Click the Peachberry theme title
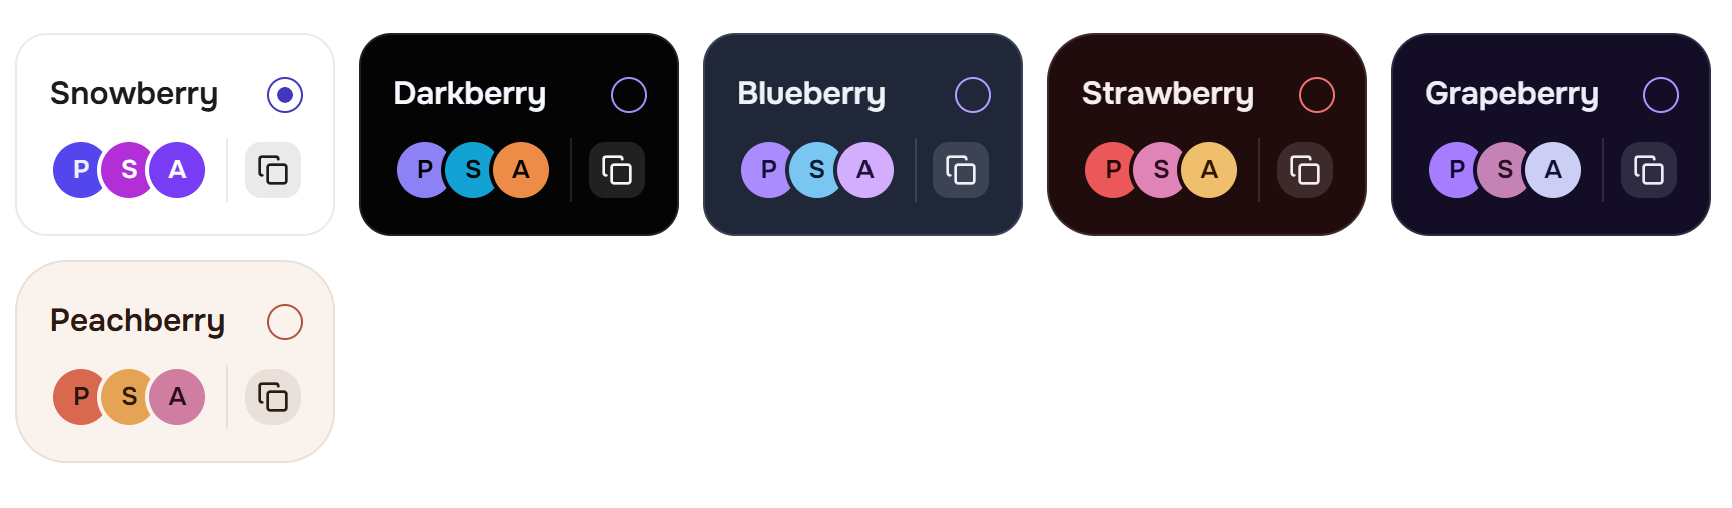 click(x=138, y=321)
